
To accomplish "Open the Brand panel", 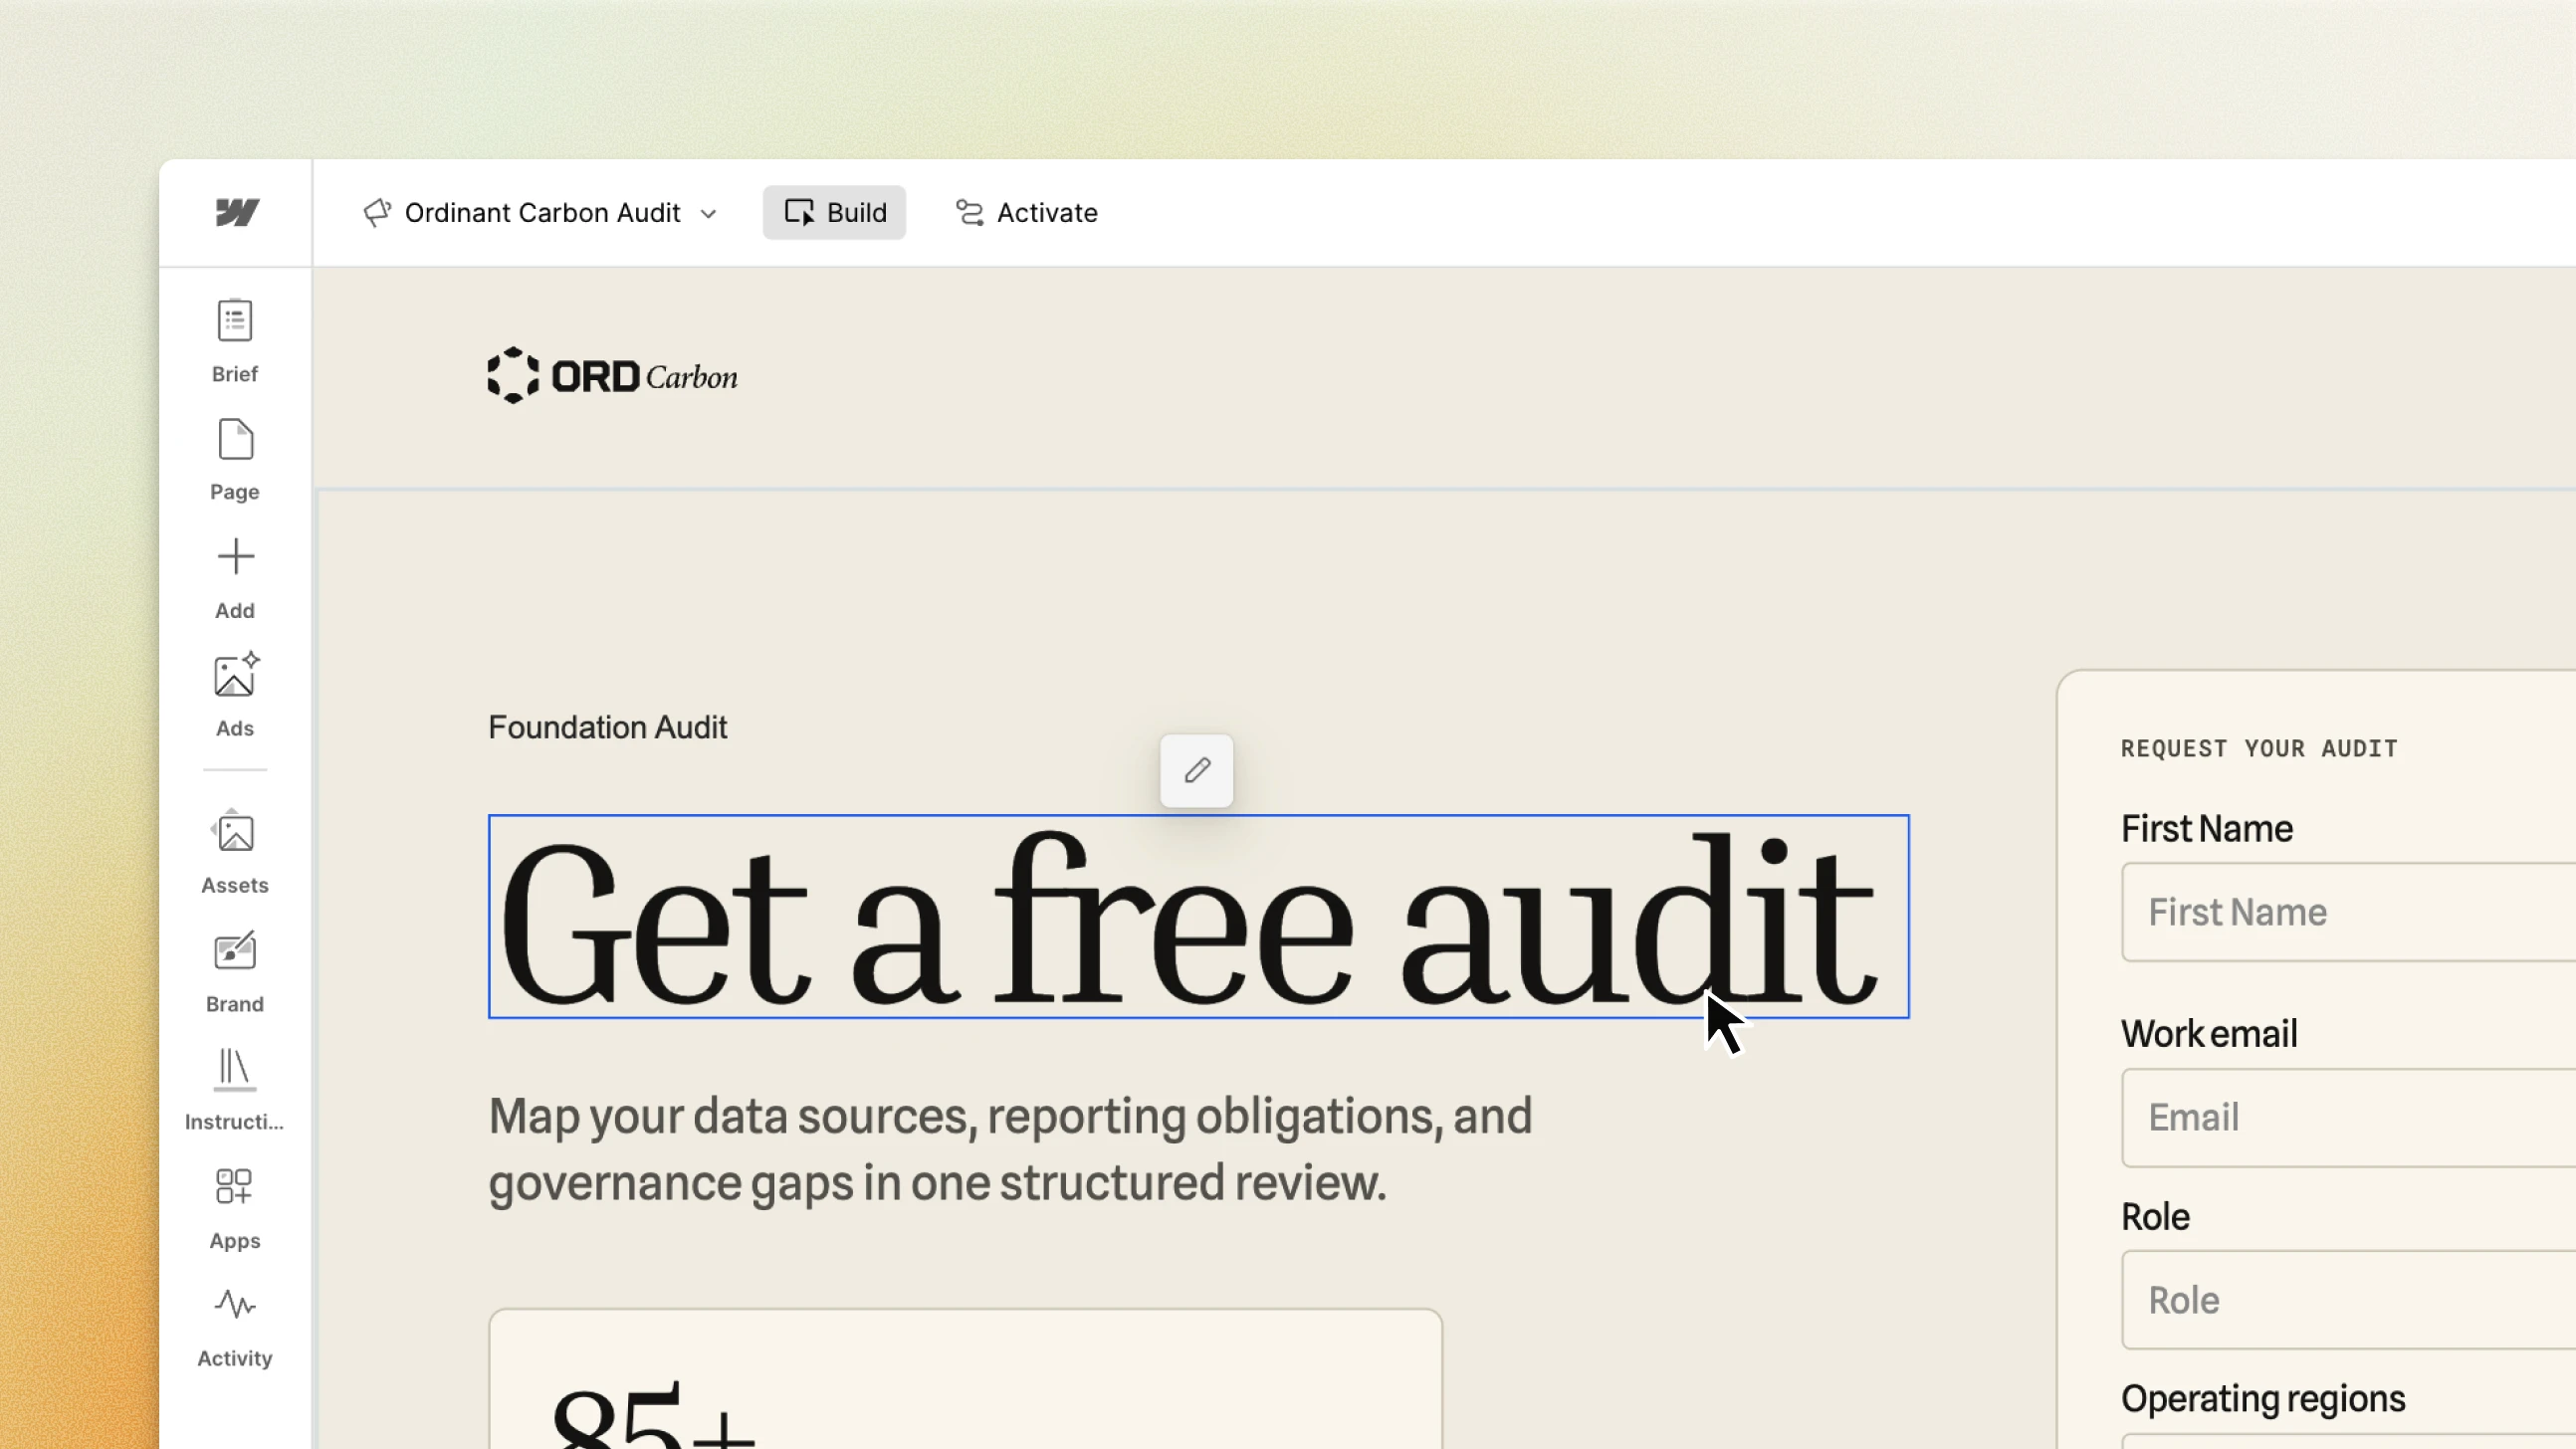I will point(235,971).
